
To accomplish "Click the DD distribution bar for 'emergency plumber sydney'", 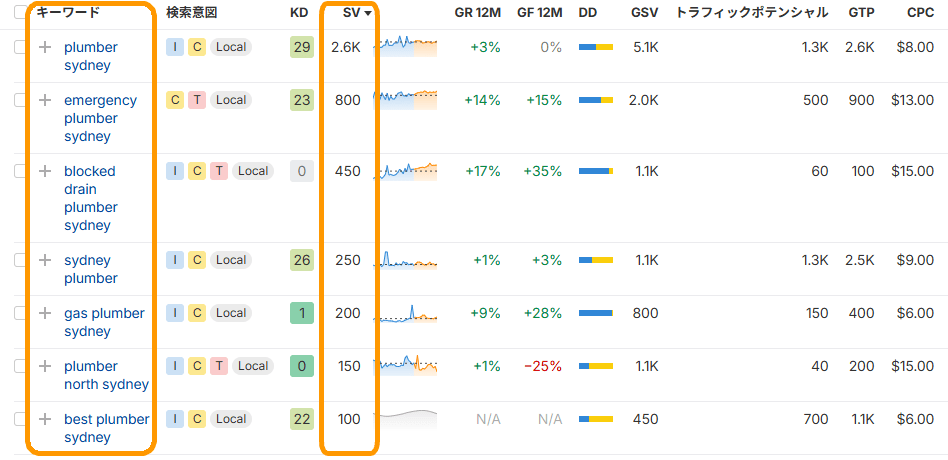I will click(596, 100).
